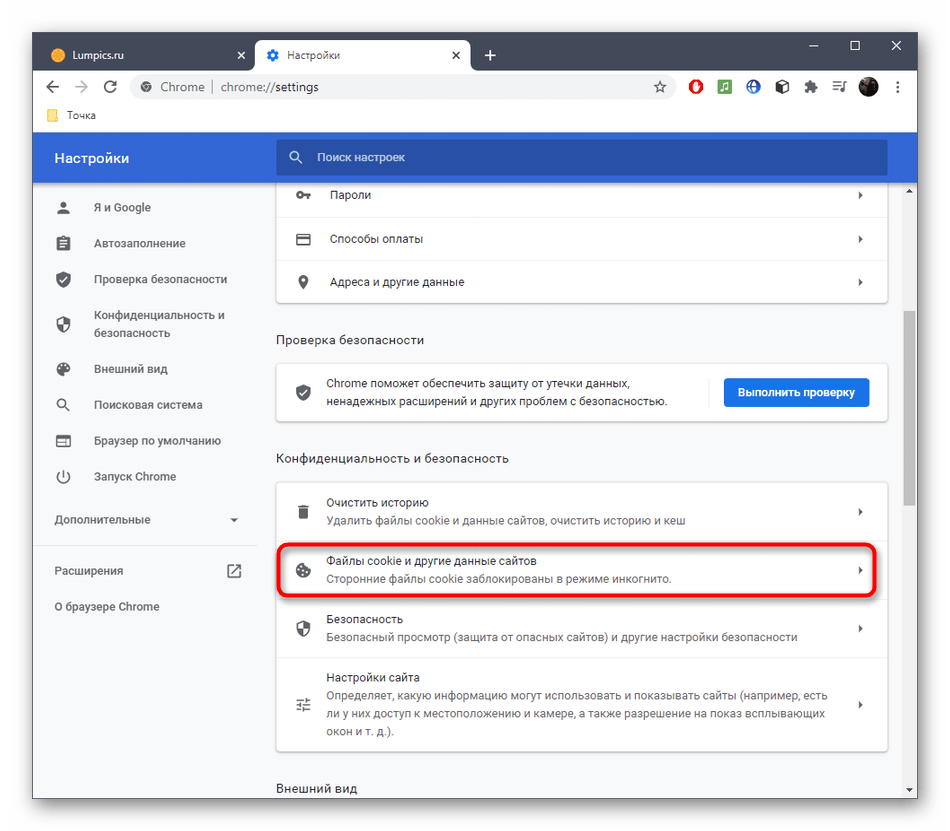Close the Настройки tab
The height and width of the screenshot is (831, 950).
click(x=456, y=55)
